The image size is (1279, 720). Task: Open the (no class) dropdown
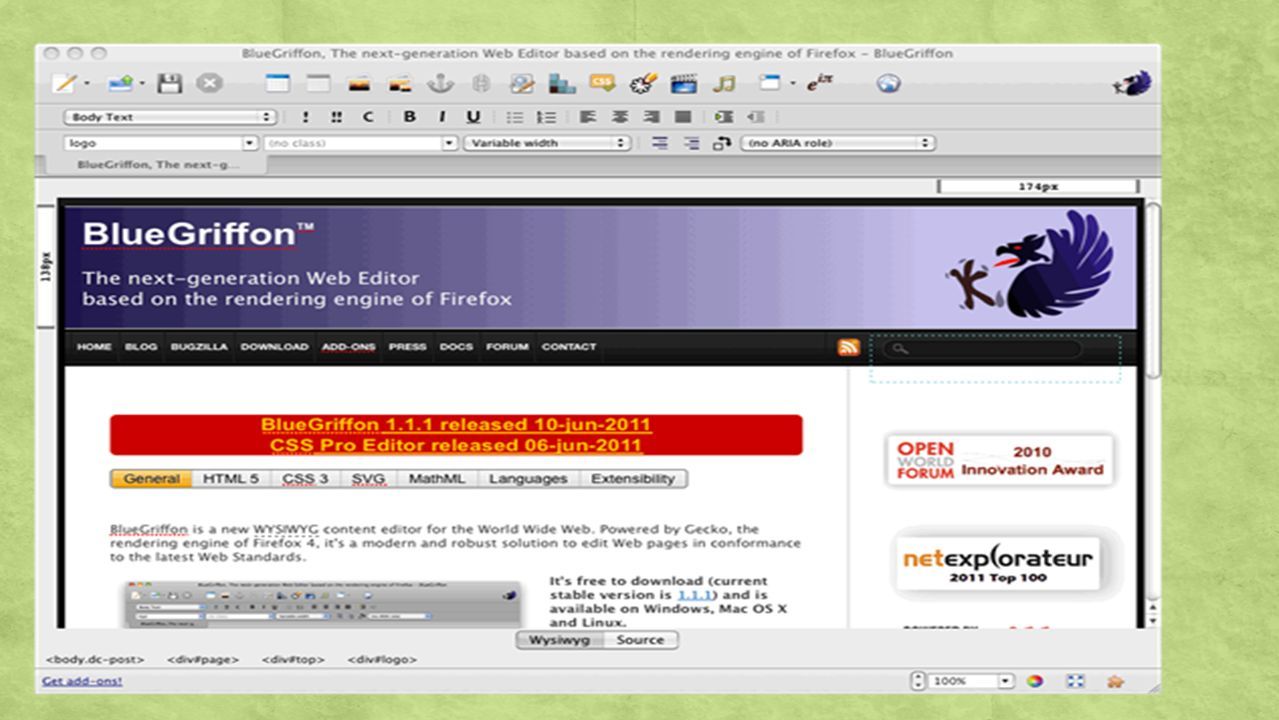(361, 143)
